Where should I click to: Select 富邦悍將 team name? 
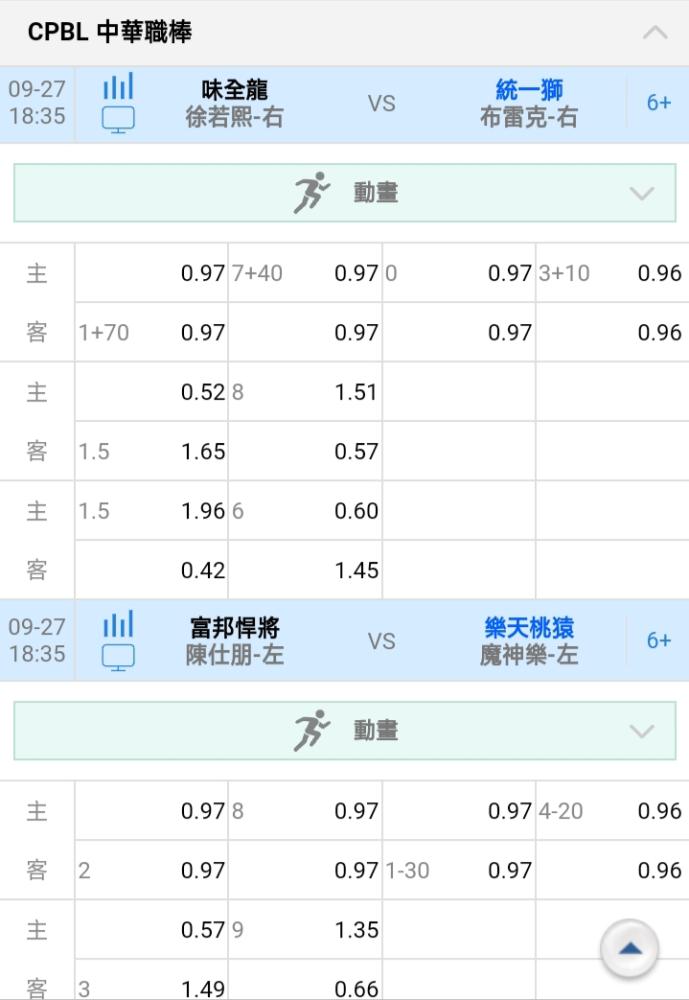pyautogui.click(x=234, y=628)
